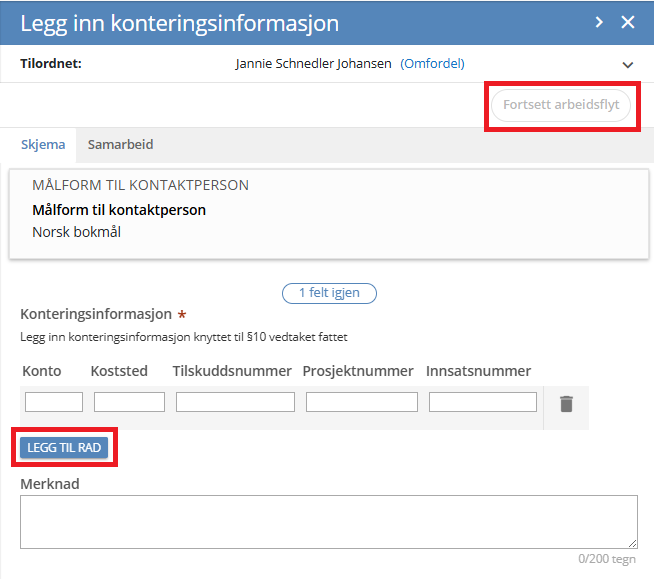Open the Samarbeid tab
Screen dimensions: 654x579
[120, 144]
